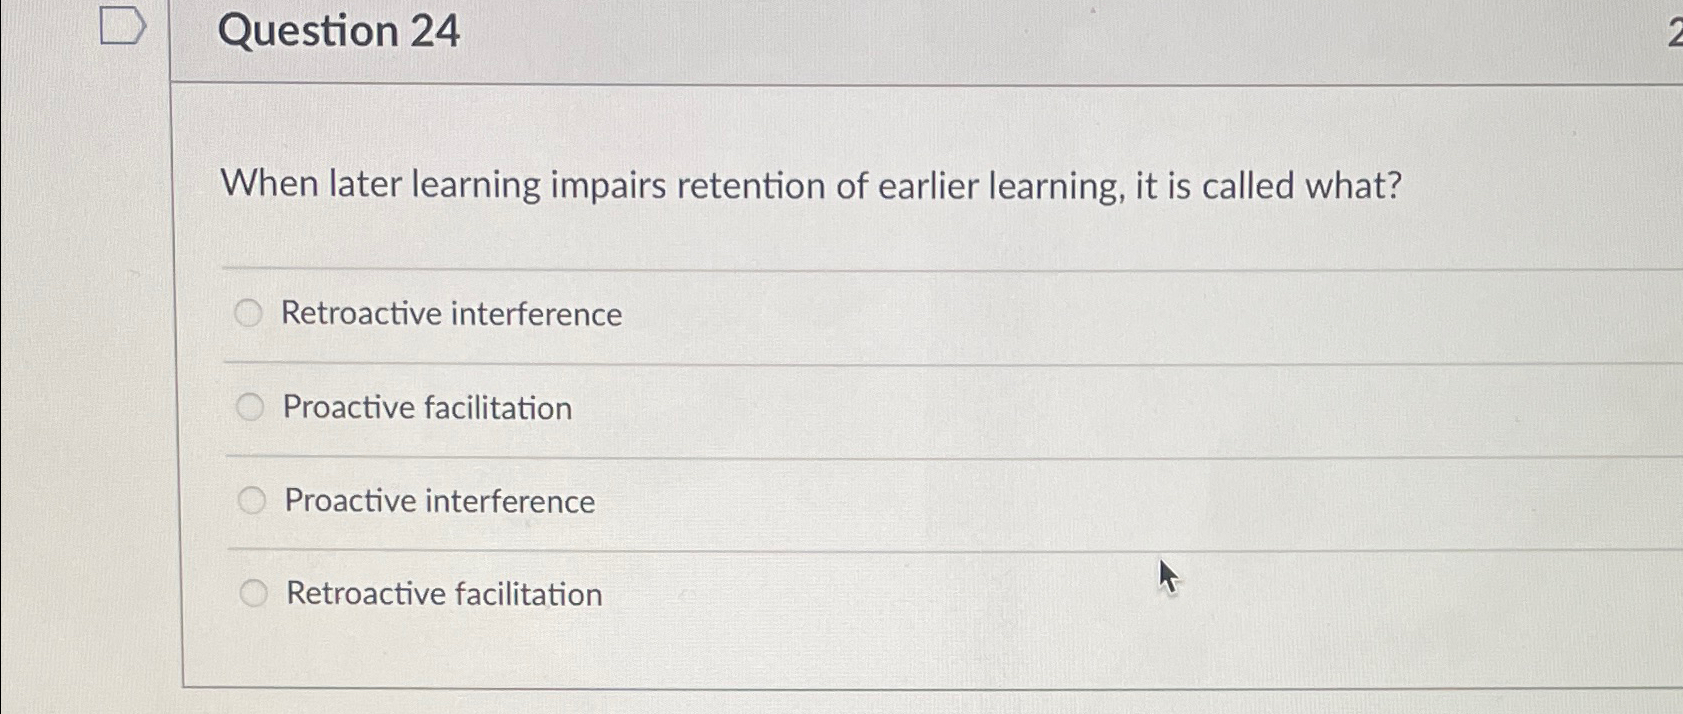Click the left margin beside the question panel
1683x714 pixels.
click(x=90, y=400)
